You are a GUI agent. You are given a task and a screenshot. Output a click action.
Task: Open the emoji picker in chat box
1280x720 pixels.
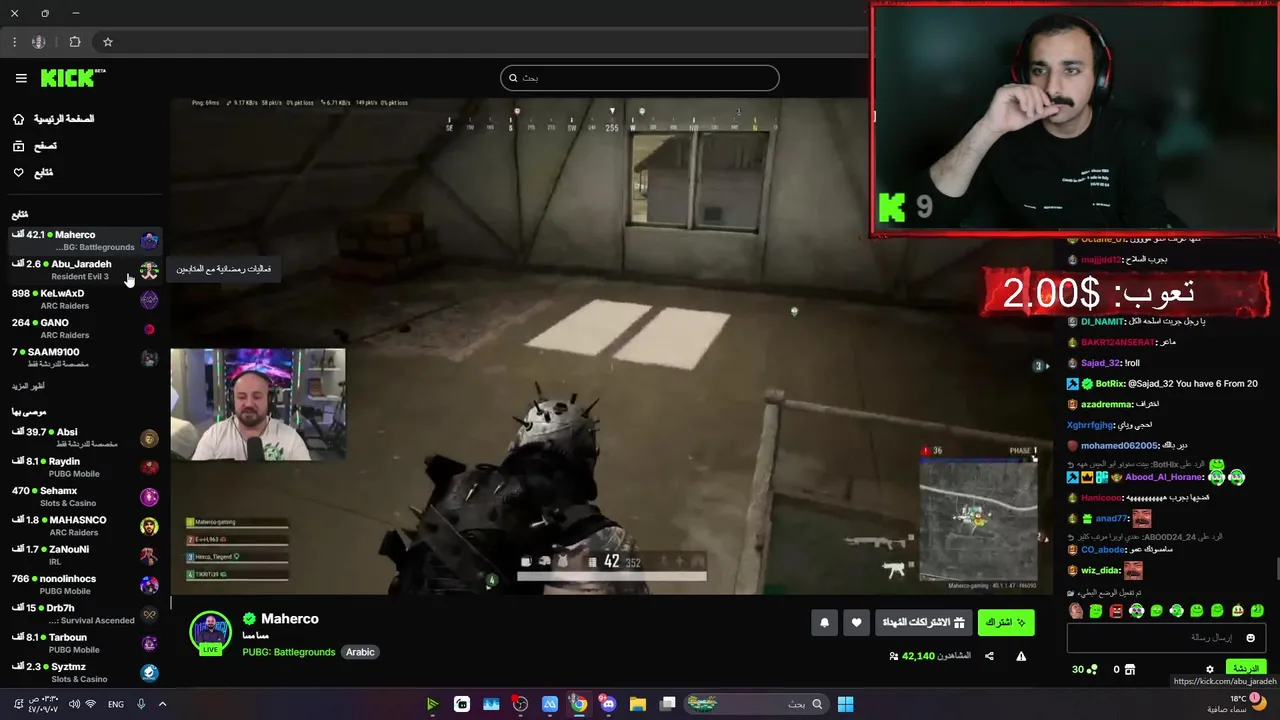point(1250,638)
